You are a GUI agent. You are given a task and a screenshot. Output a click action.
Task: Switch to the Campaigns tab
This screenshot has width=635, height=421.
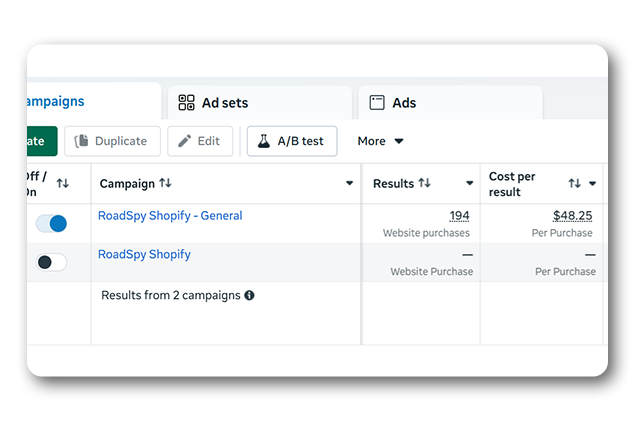pyautogui.click(x=94, y=101)
